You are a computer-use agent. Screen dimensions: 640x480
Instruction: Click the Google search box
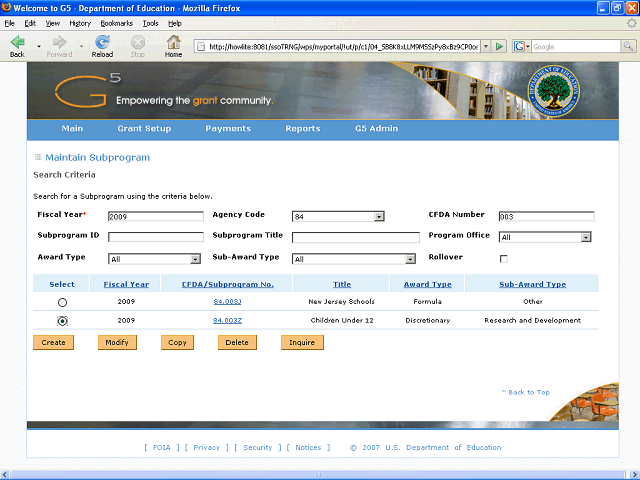(576, 47)
